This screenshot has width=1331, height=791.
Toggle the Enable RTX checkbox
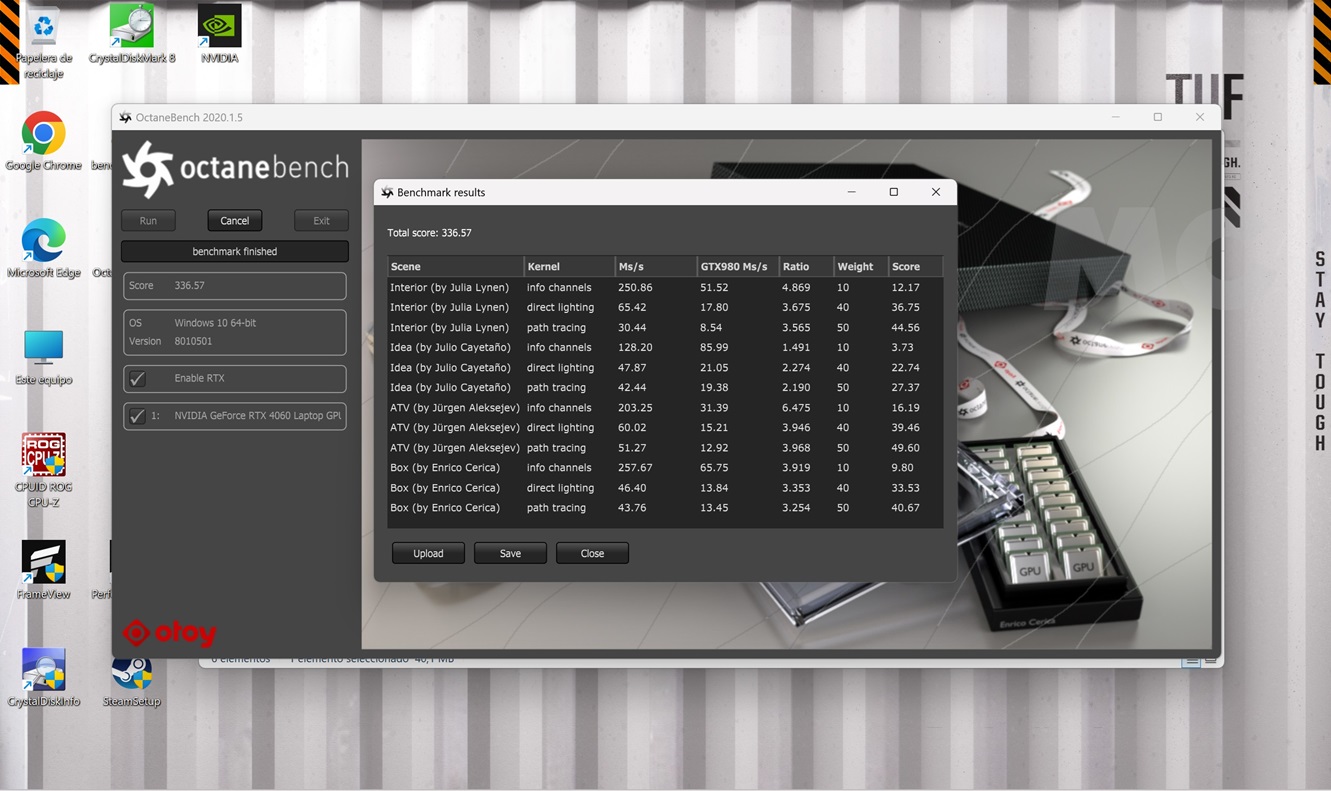(x=138, y=379)
